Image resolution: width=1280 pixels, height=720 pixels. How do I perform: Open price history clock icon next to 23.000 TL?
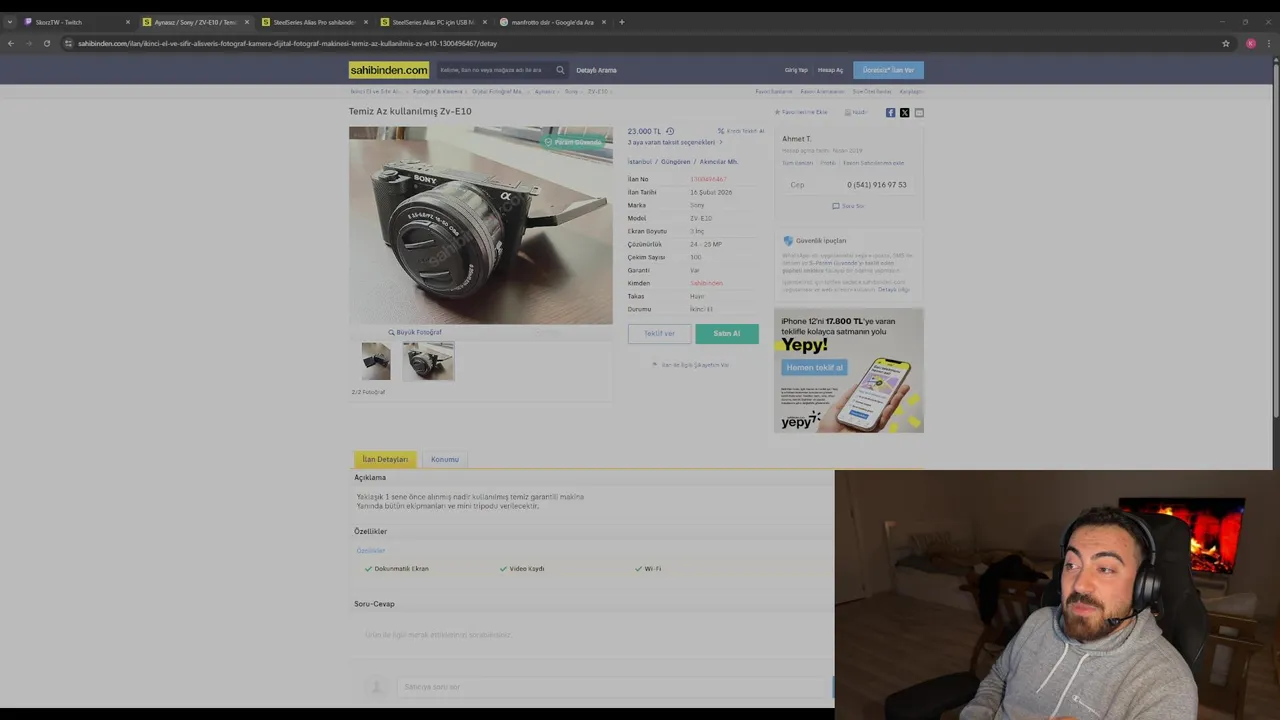[x=670, y=131]
